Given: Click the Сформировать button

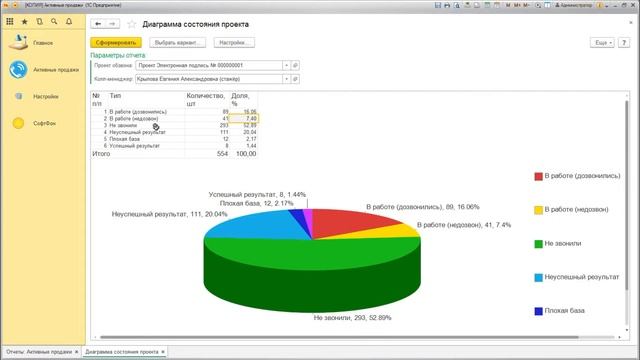Looking at the screenshot, I should [116, 42].
